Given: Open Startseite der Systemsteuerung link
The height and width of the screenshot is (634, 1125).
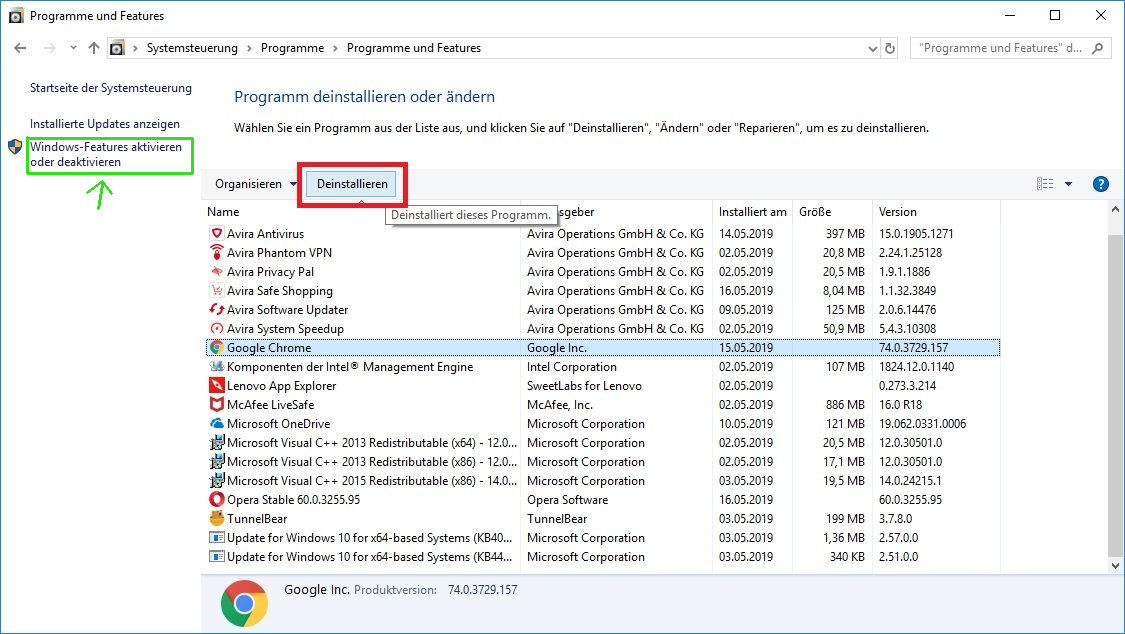Looking at the screenshot, I should (x=110, y=88).
